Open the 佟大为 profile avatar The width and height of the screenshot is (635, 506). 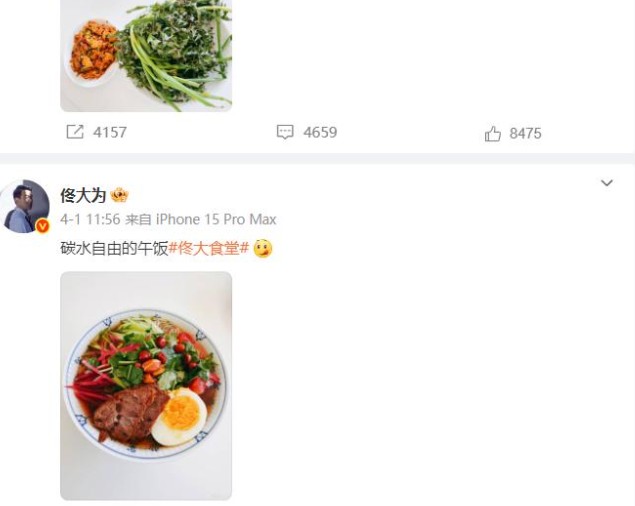[x=25, y=207]
